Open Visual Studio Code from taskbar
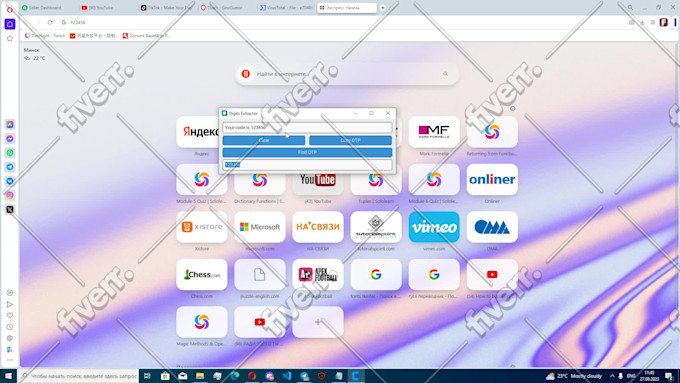Screen dimensions: 680x383 click(x=287, y=376)
